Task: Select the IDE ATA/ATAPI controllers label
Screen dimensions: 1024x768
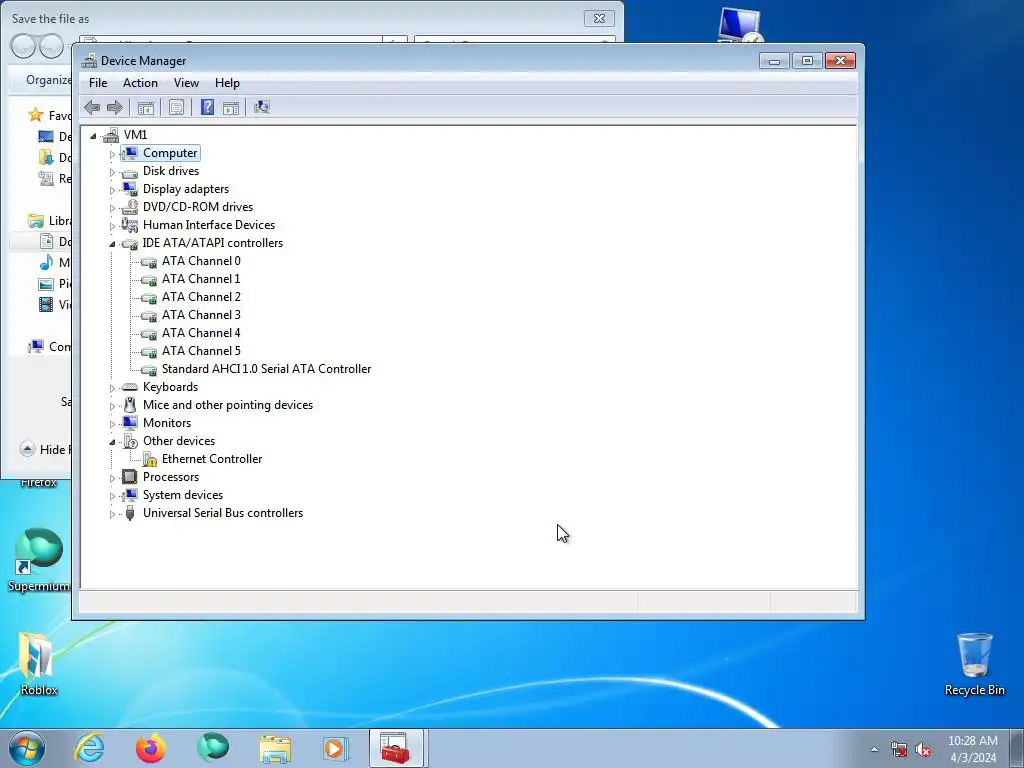Action: tap(213, 243)
